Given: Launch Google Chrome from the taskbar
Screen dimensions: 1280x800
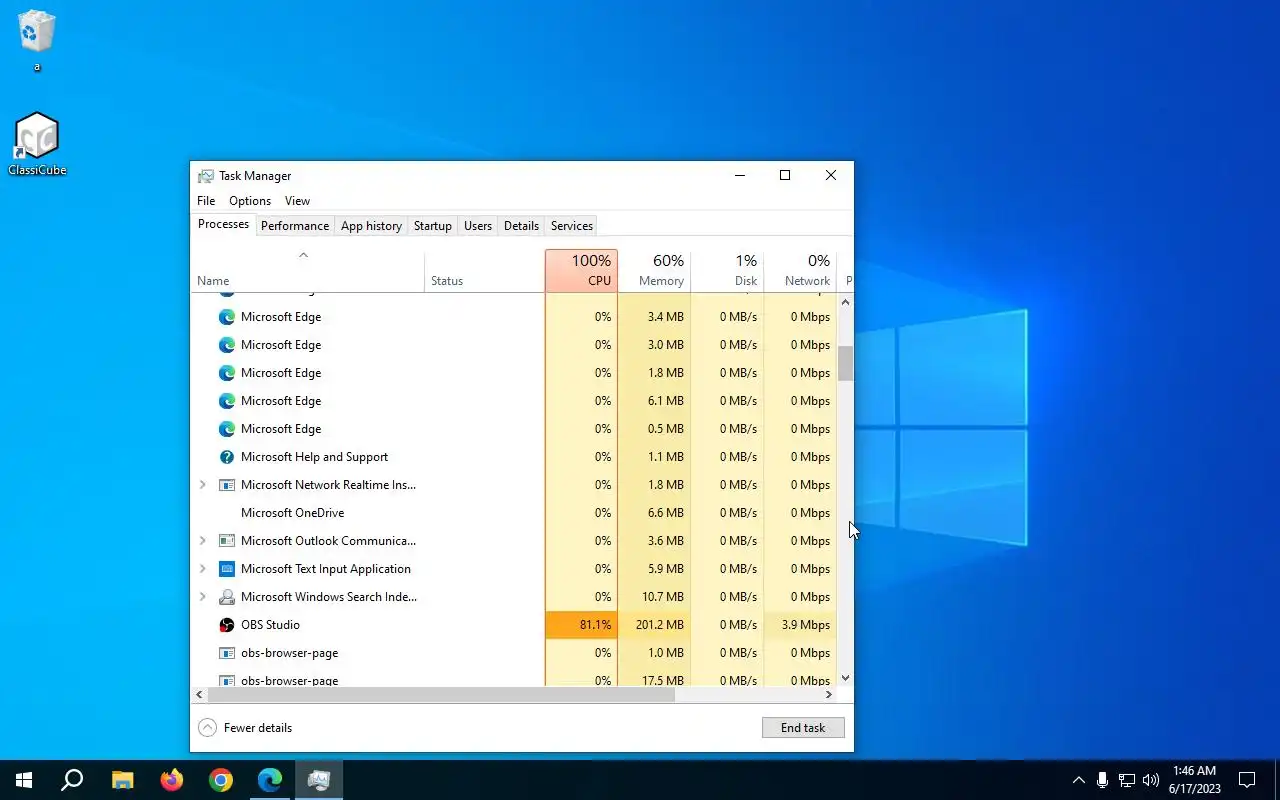Looking at the screenshot, I should point(221,780).
